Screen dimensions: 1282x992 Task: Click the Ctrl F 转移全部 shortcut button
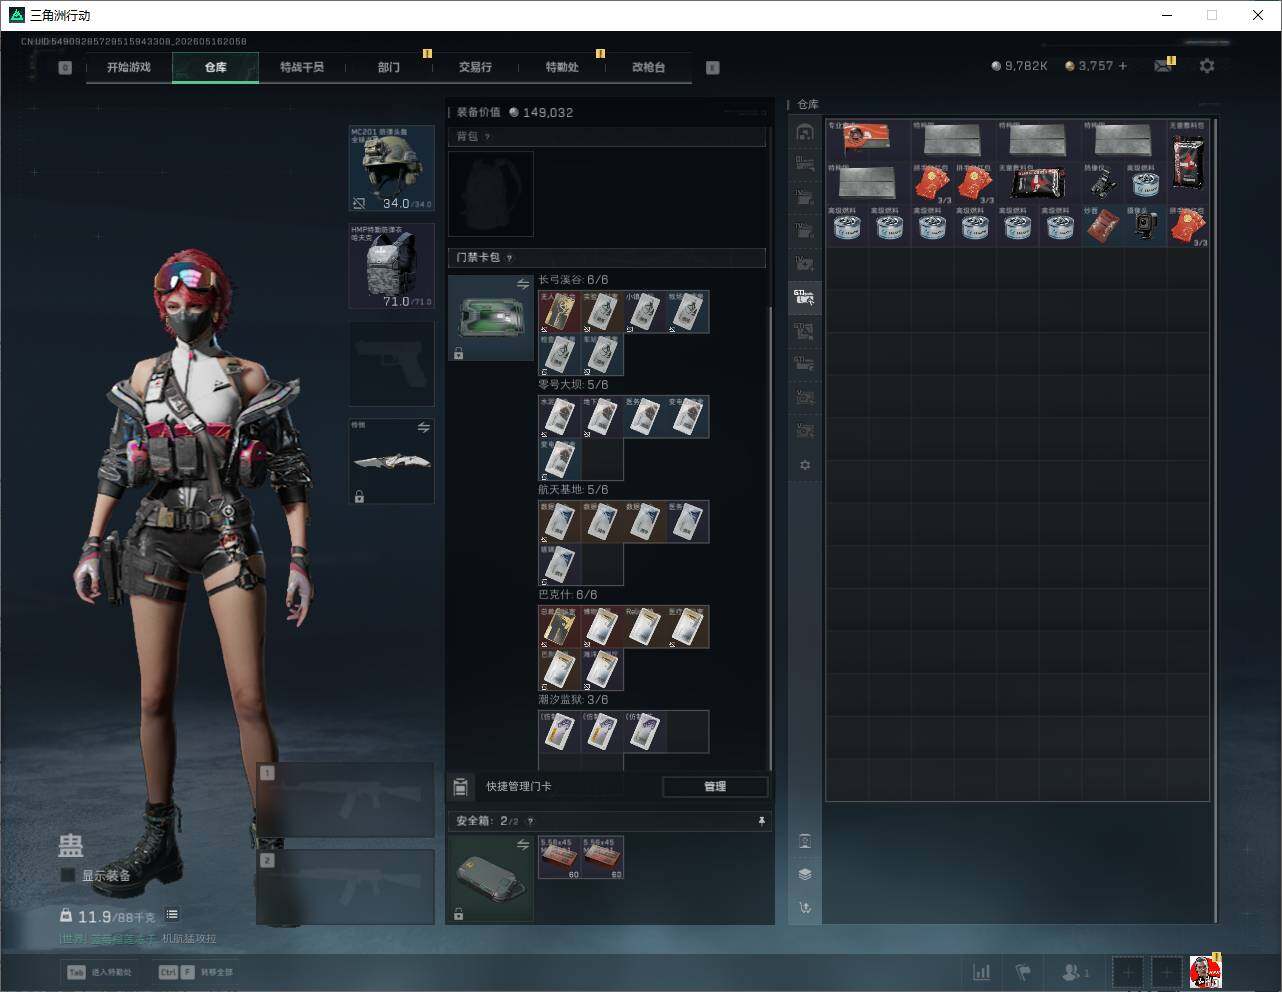pos(196,972)
